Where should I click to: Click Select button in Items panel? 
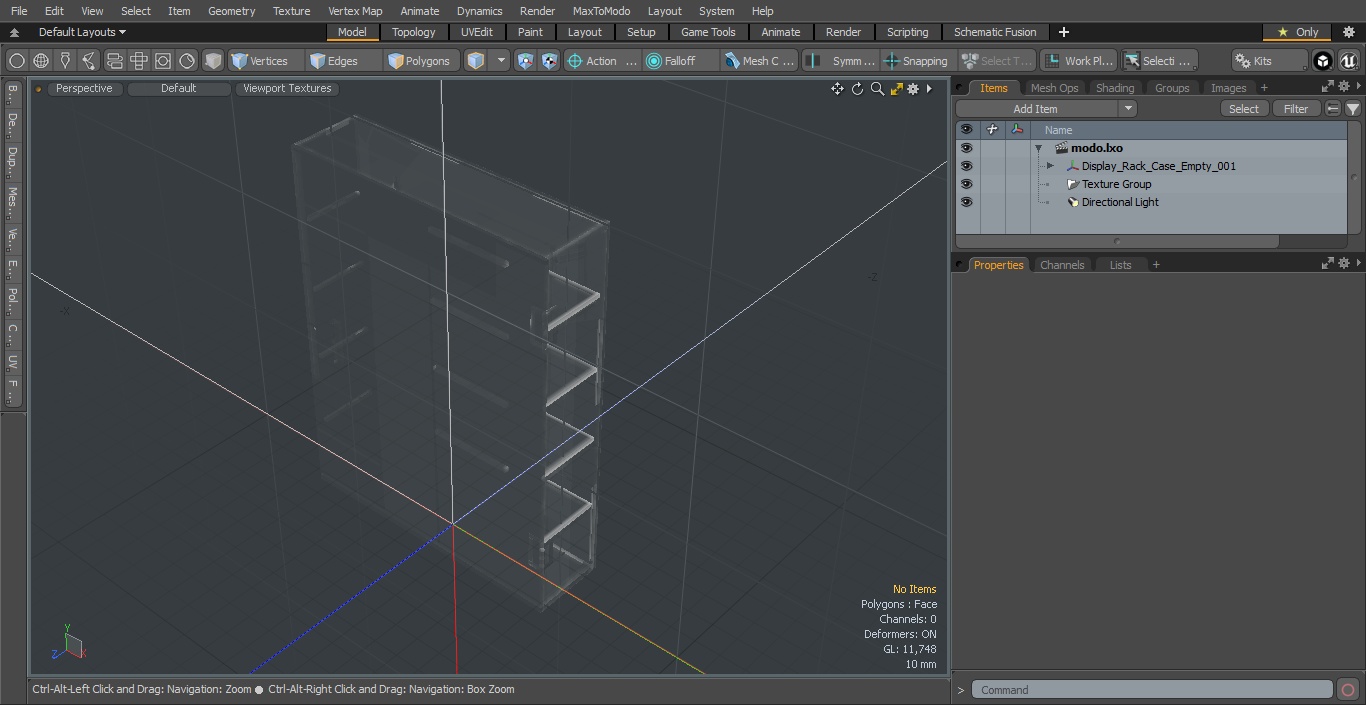1244,109
